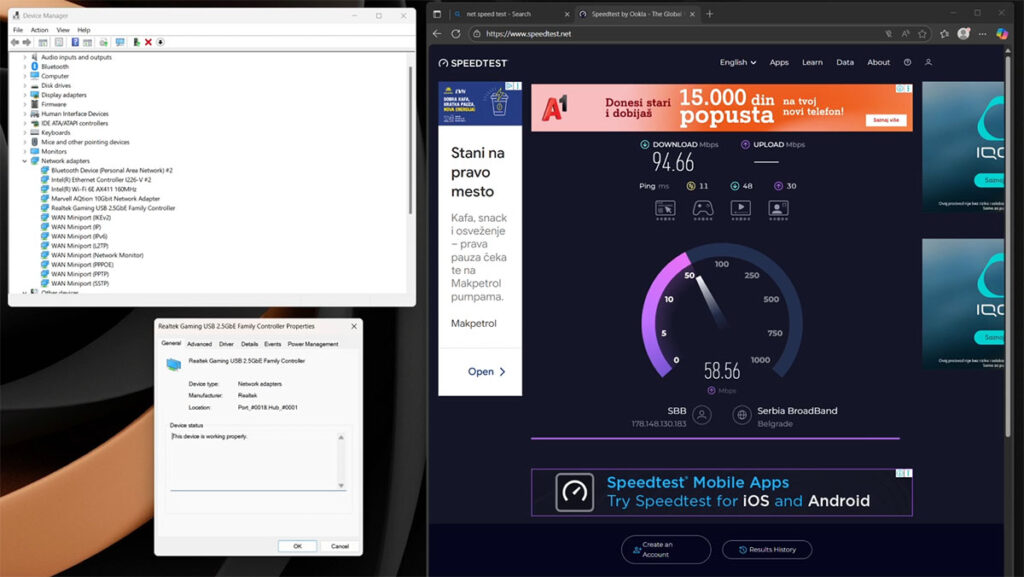Open the Edge tab actions menu icon
The width and height of the screenshot is (1024, 577).
[x=437, y=14]
